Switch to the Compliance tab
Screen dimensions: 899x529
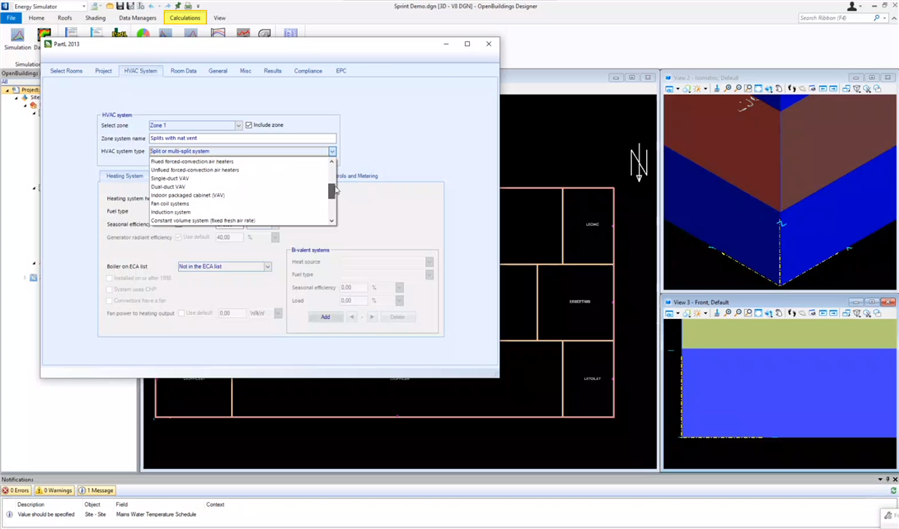pos(308,71)
